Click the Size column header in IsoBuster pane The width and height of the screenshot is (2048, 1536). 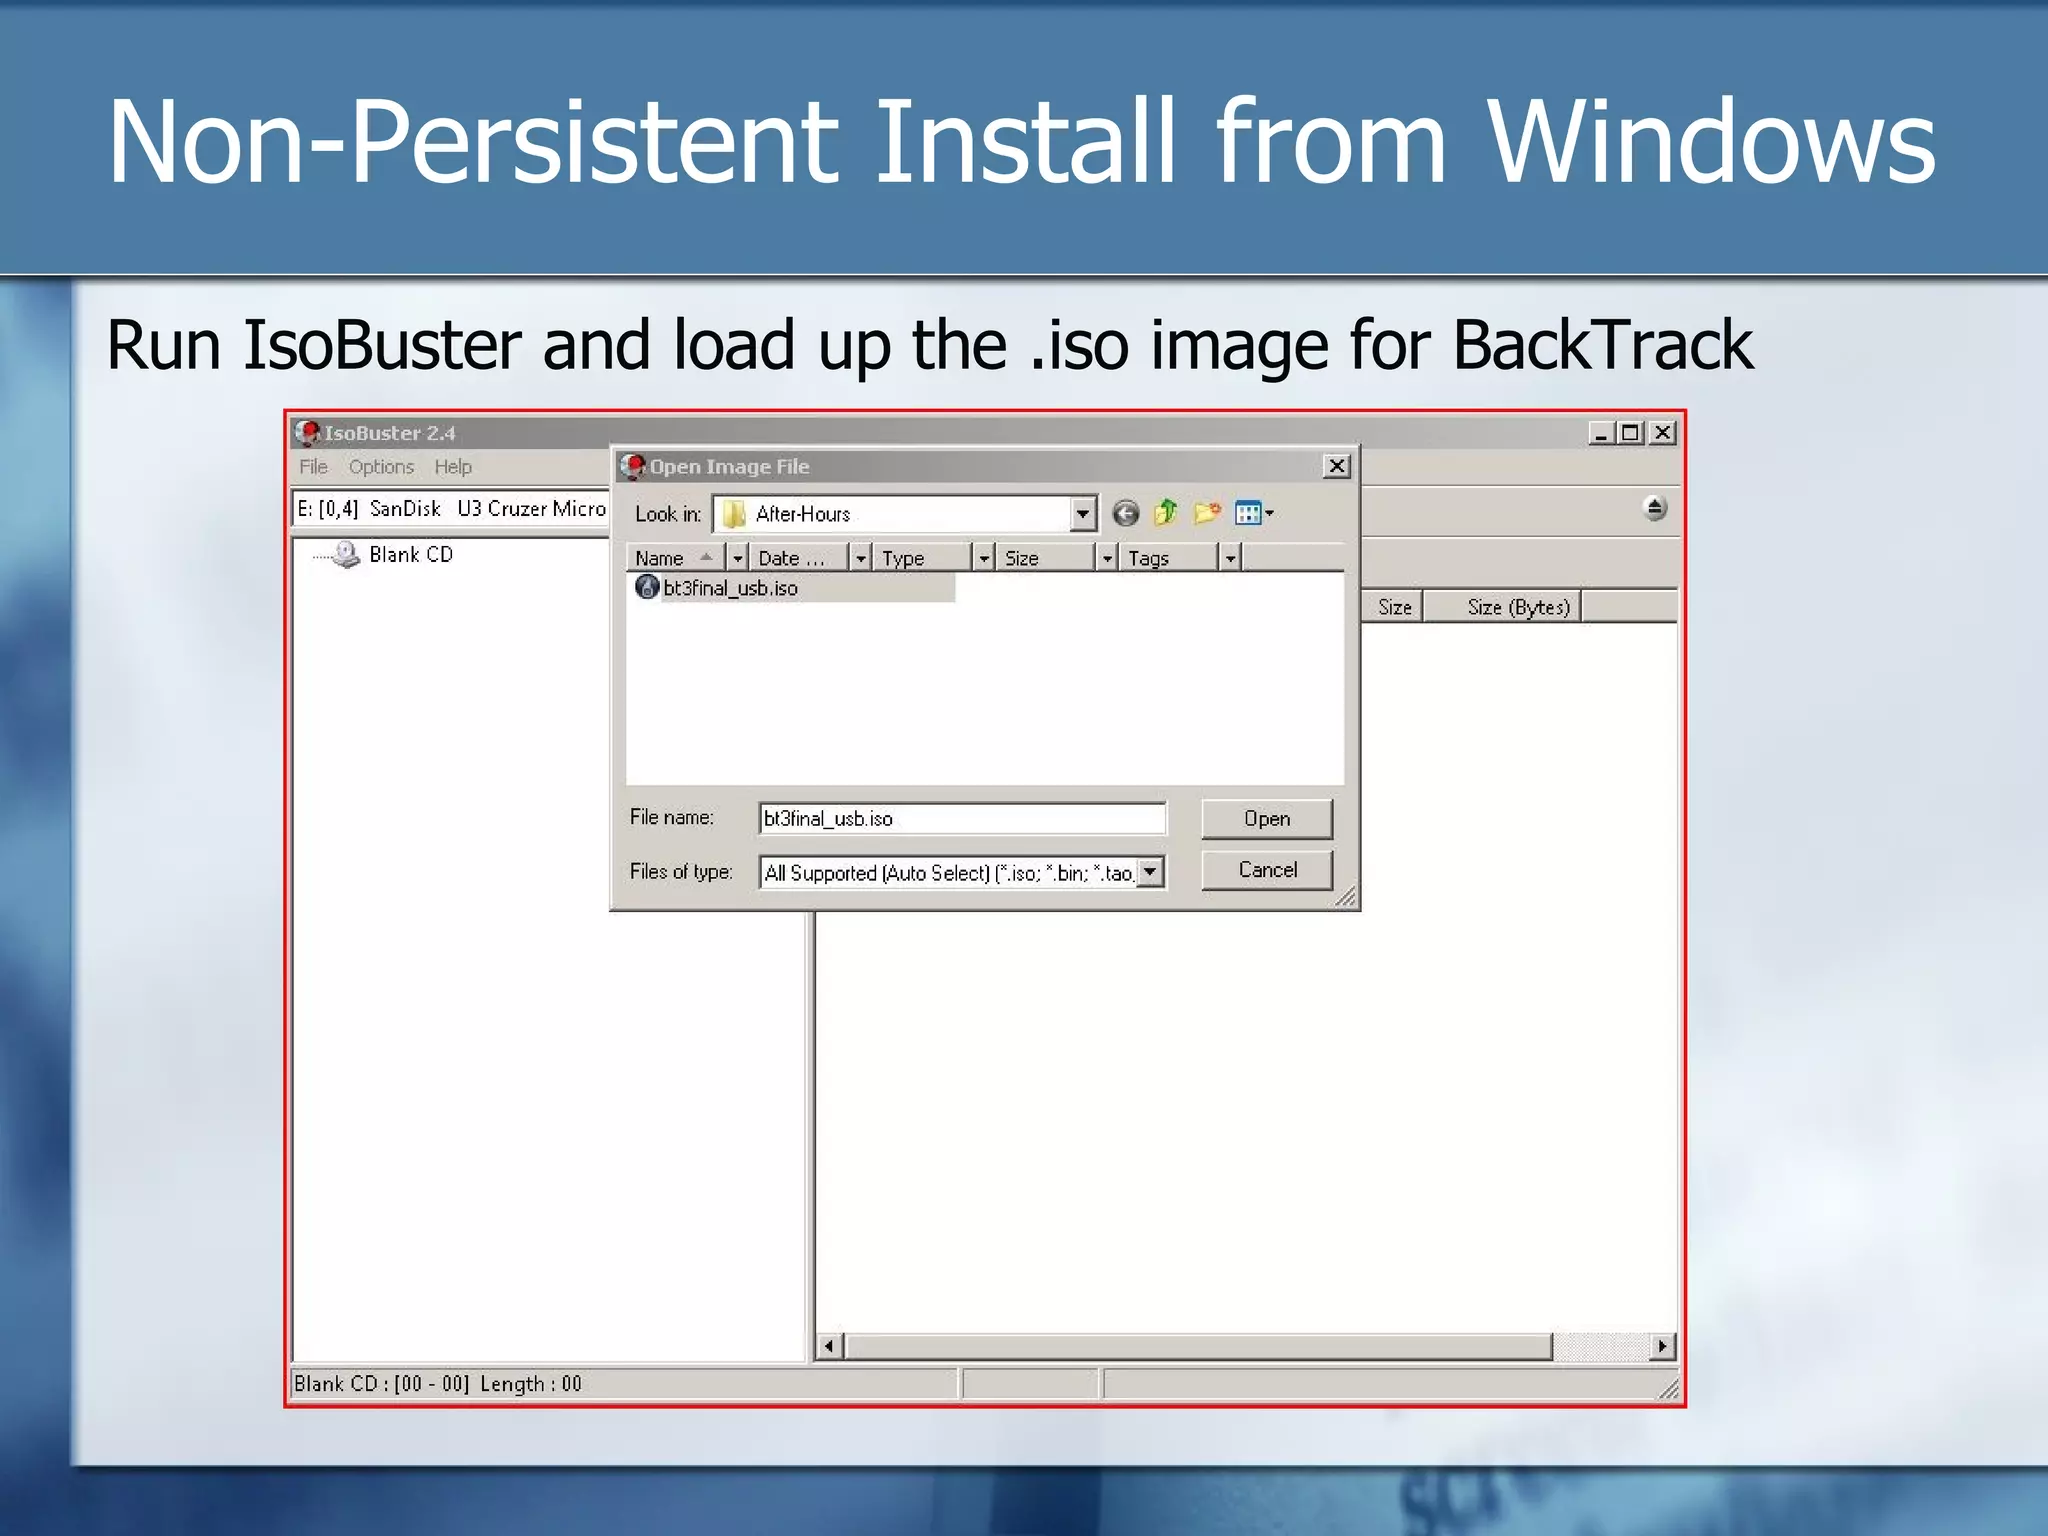point(1393,607)
